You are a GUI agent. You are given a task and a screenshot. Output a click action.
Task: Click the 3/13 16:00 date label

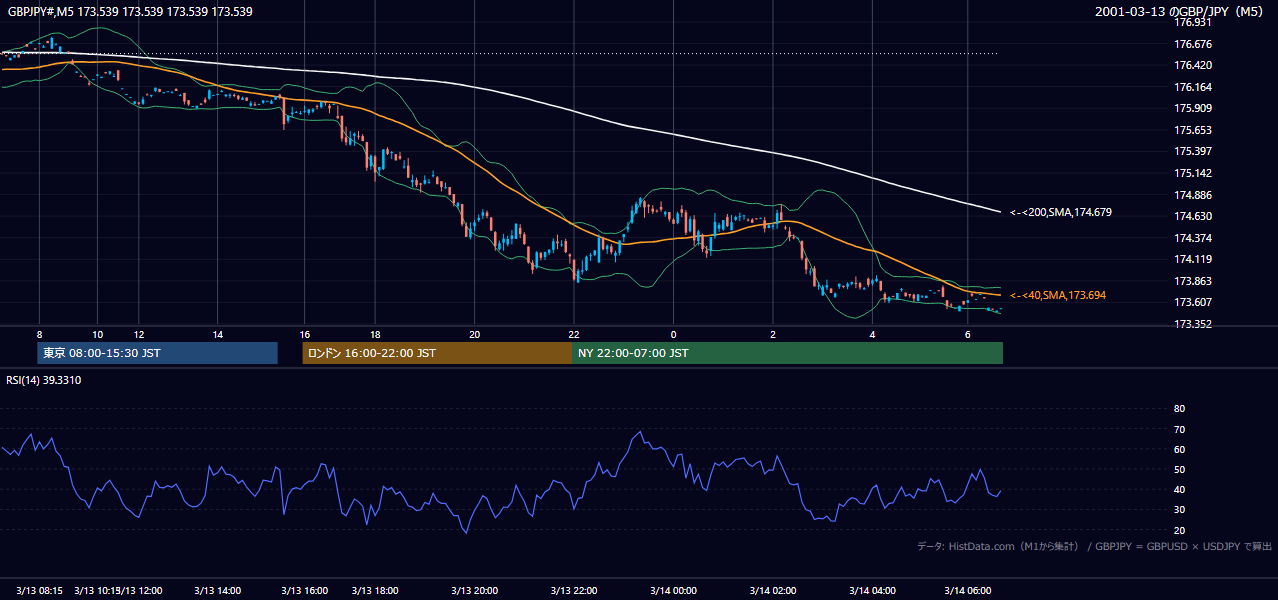pyautogui.click(x=303, y=590)
